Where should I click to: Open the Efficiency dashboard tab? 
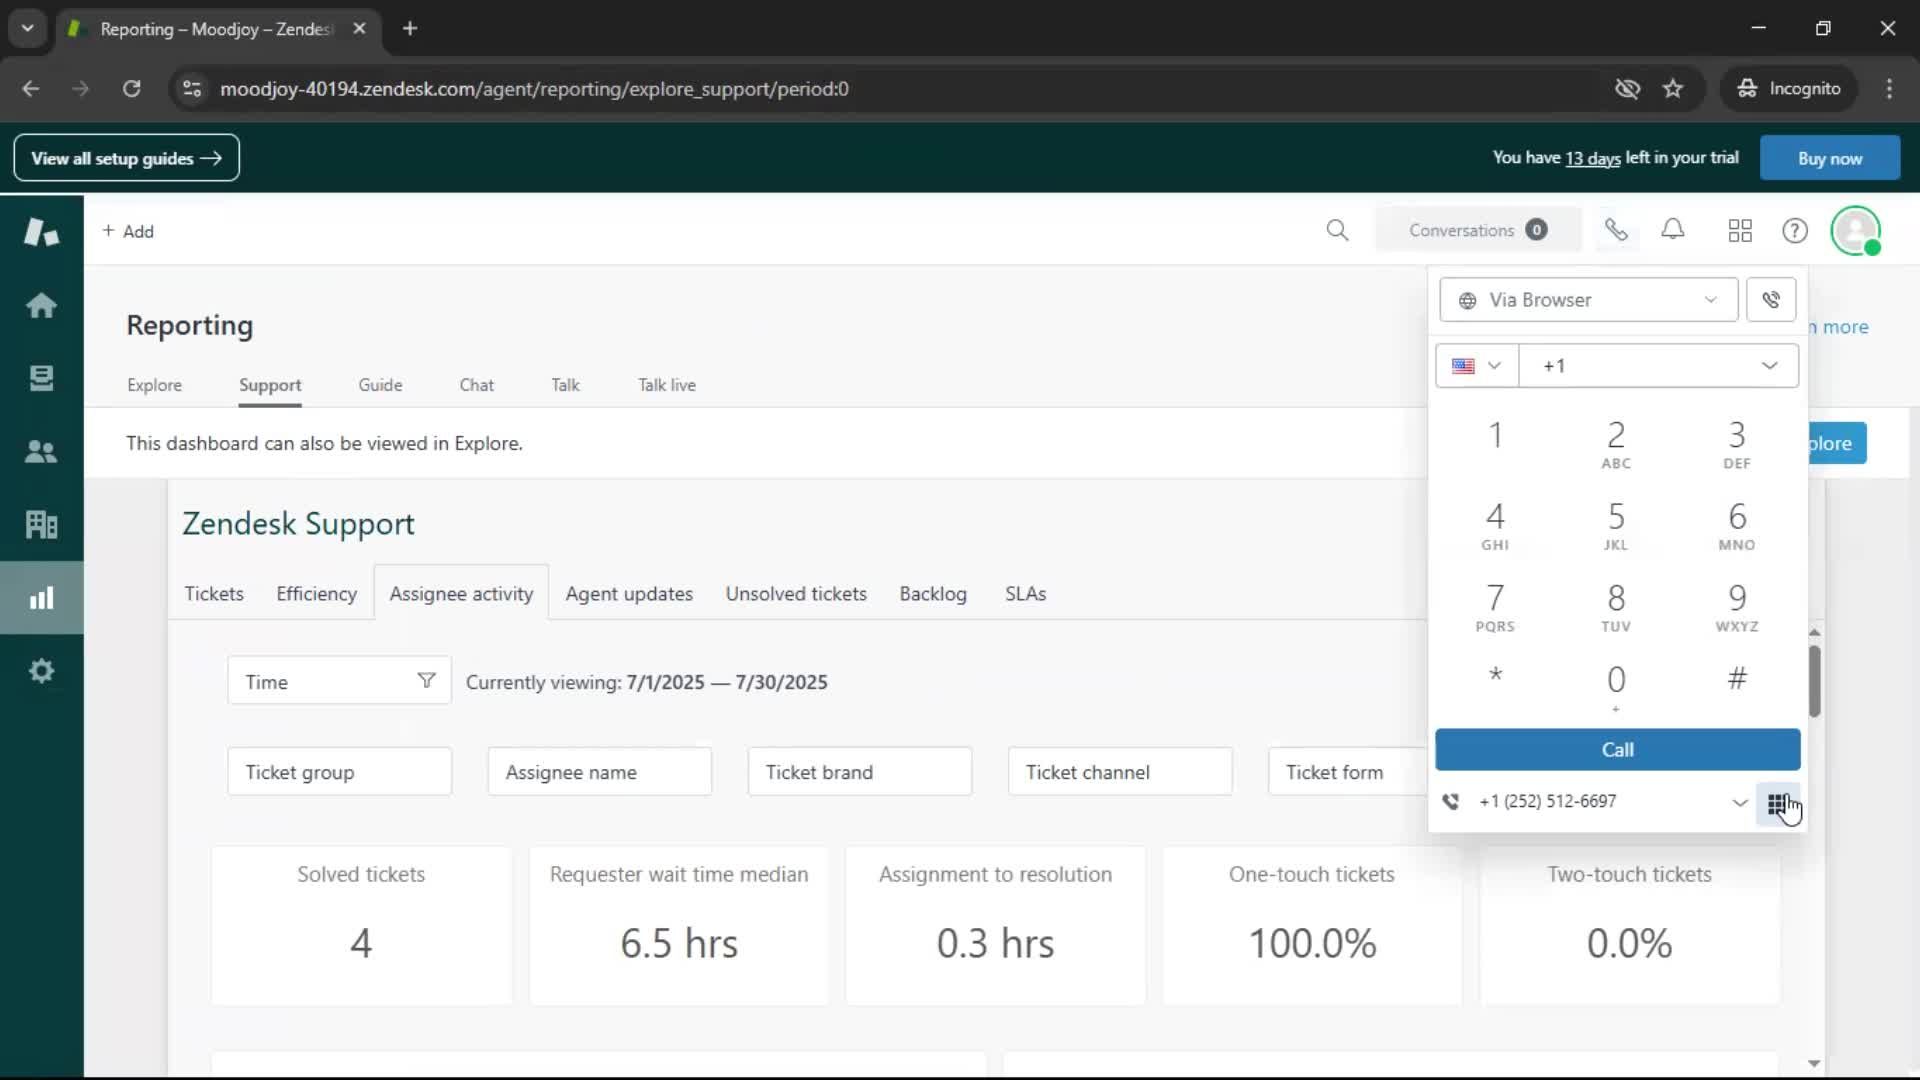(316, 594)
